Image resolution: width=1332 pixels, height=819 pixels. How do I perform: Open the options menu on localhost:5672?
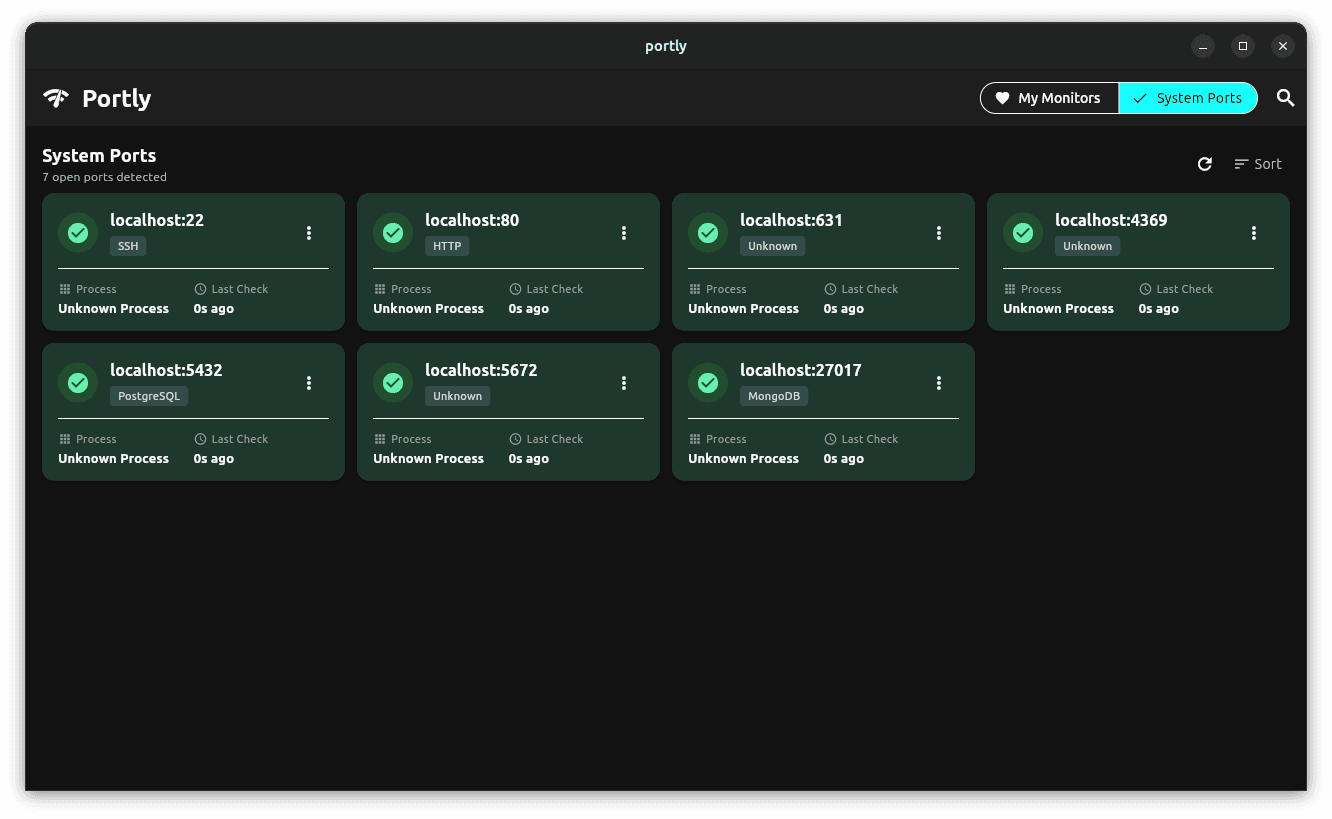click(x=624, y=382)
